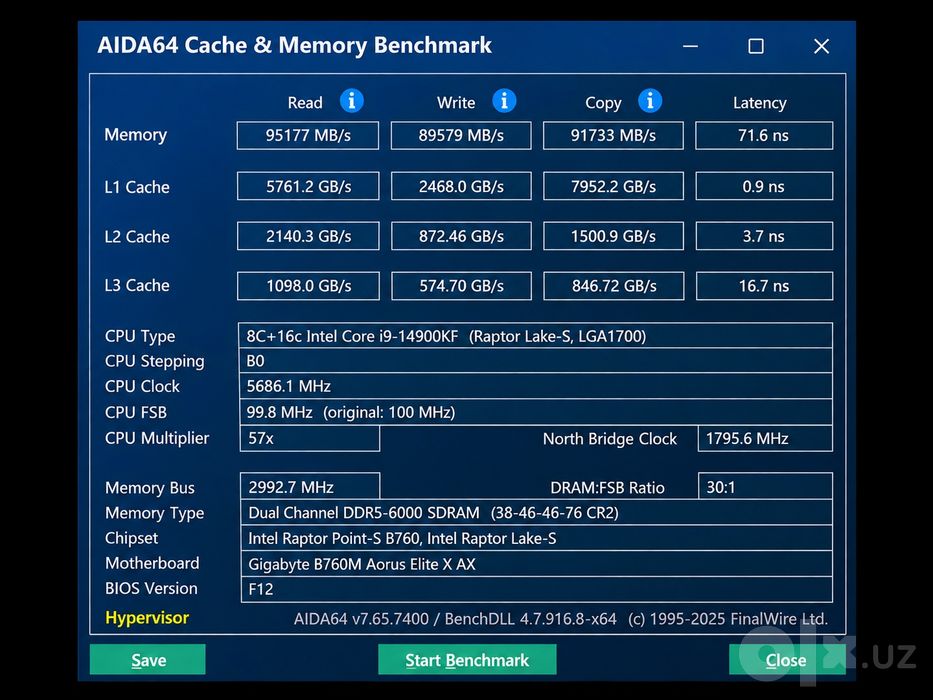This screenshot has width=933, height=700.
Task: Select Memory write value 89579 MB/s
Action: pos(461,136)
